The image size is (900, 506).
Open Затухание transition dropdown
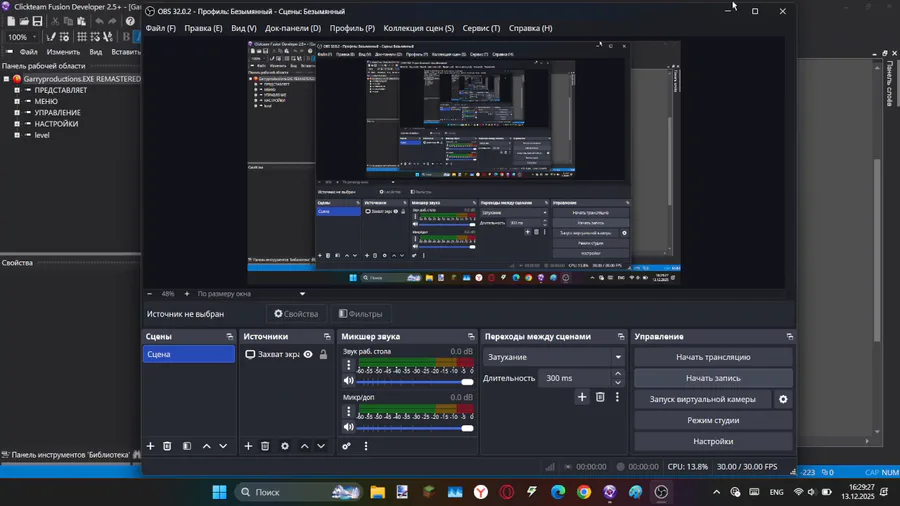(554, 357)
